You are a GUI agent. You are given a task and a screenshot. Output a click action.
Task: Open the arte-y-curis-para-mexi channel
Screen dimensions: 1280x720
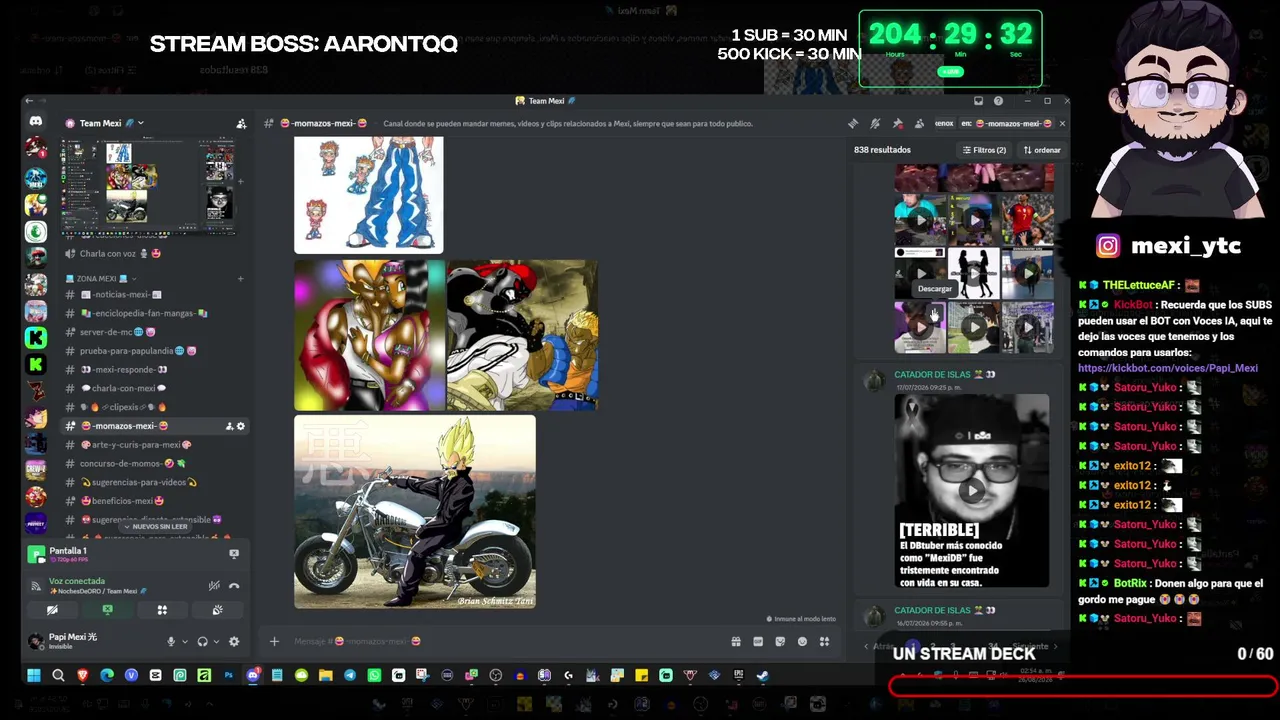[x=135, y=444]
